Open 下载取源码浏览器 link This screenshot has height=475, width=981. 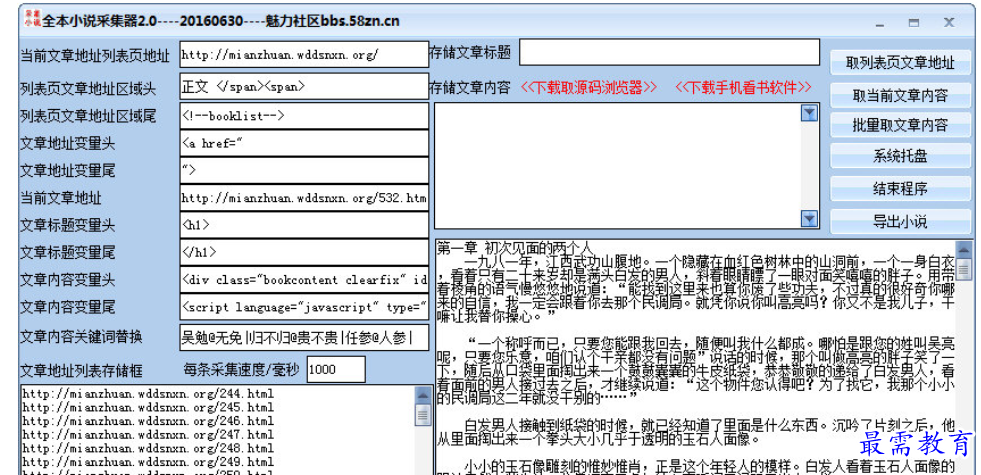point(589,87)
